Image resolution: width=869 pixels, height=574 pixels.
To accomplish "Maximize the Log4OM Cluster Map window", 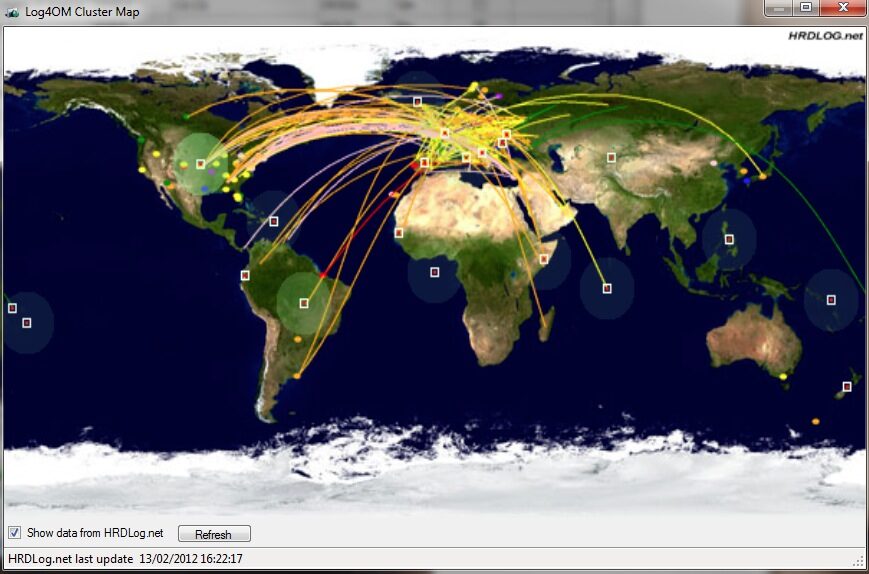I will coord(806,9).
